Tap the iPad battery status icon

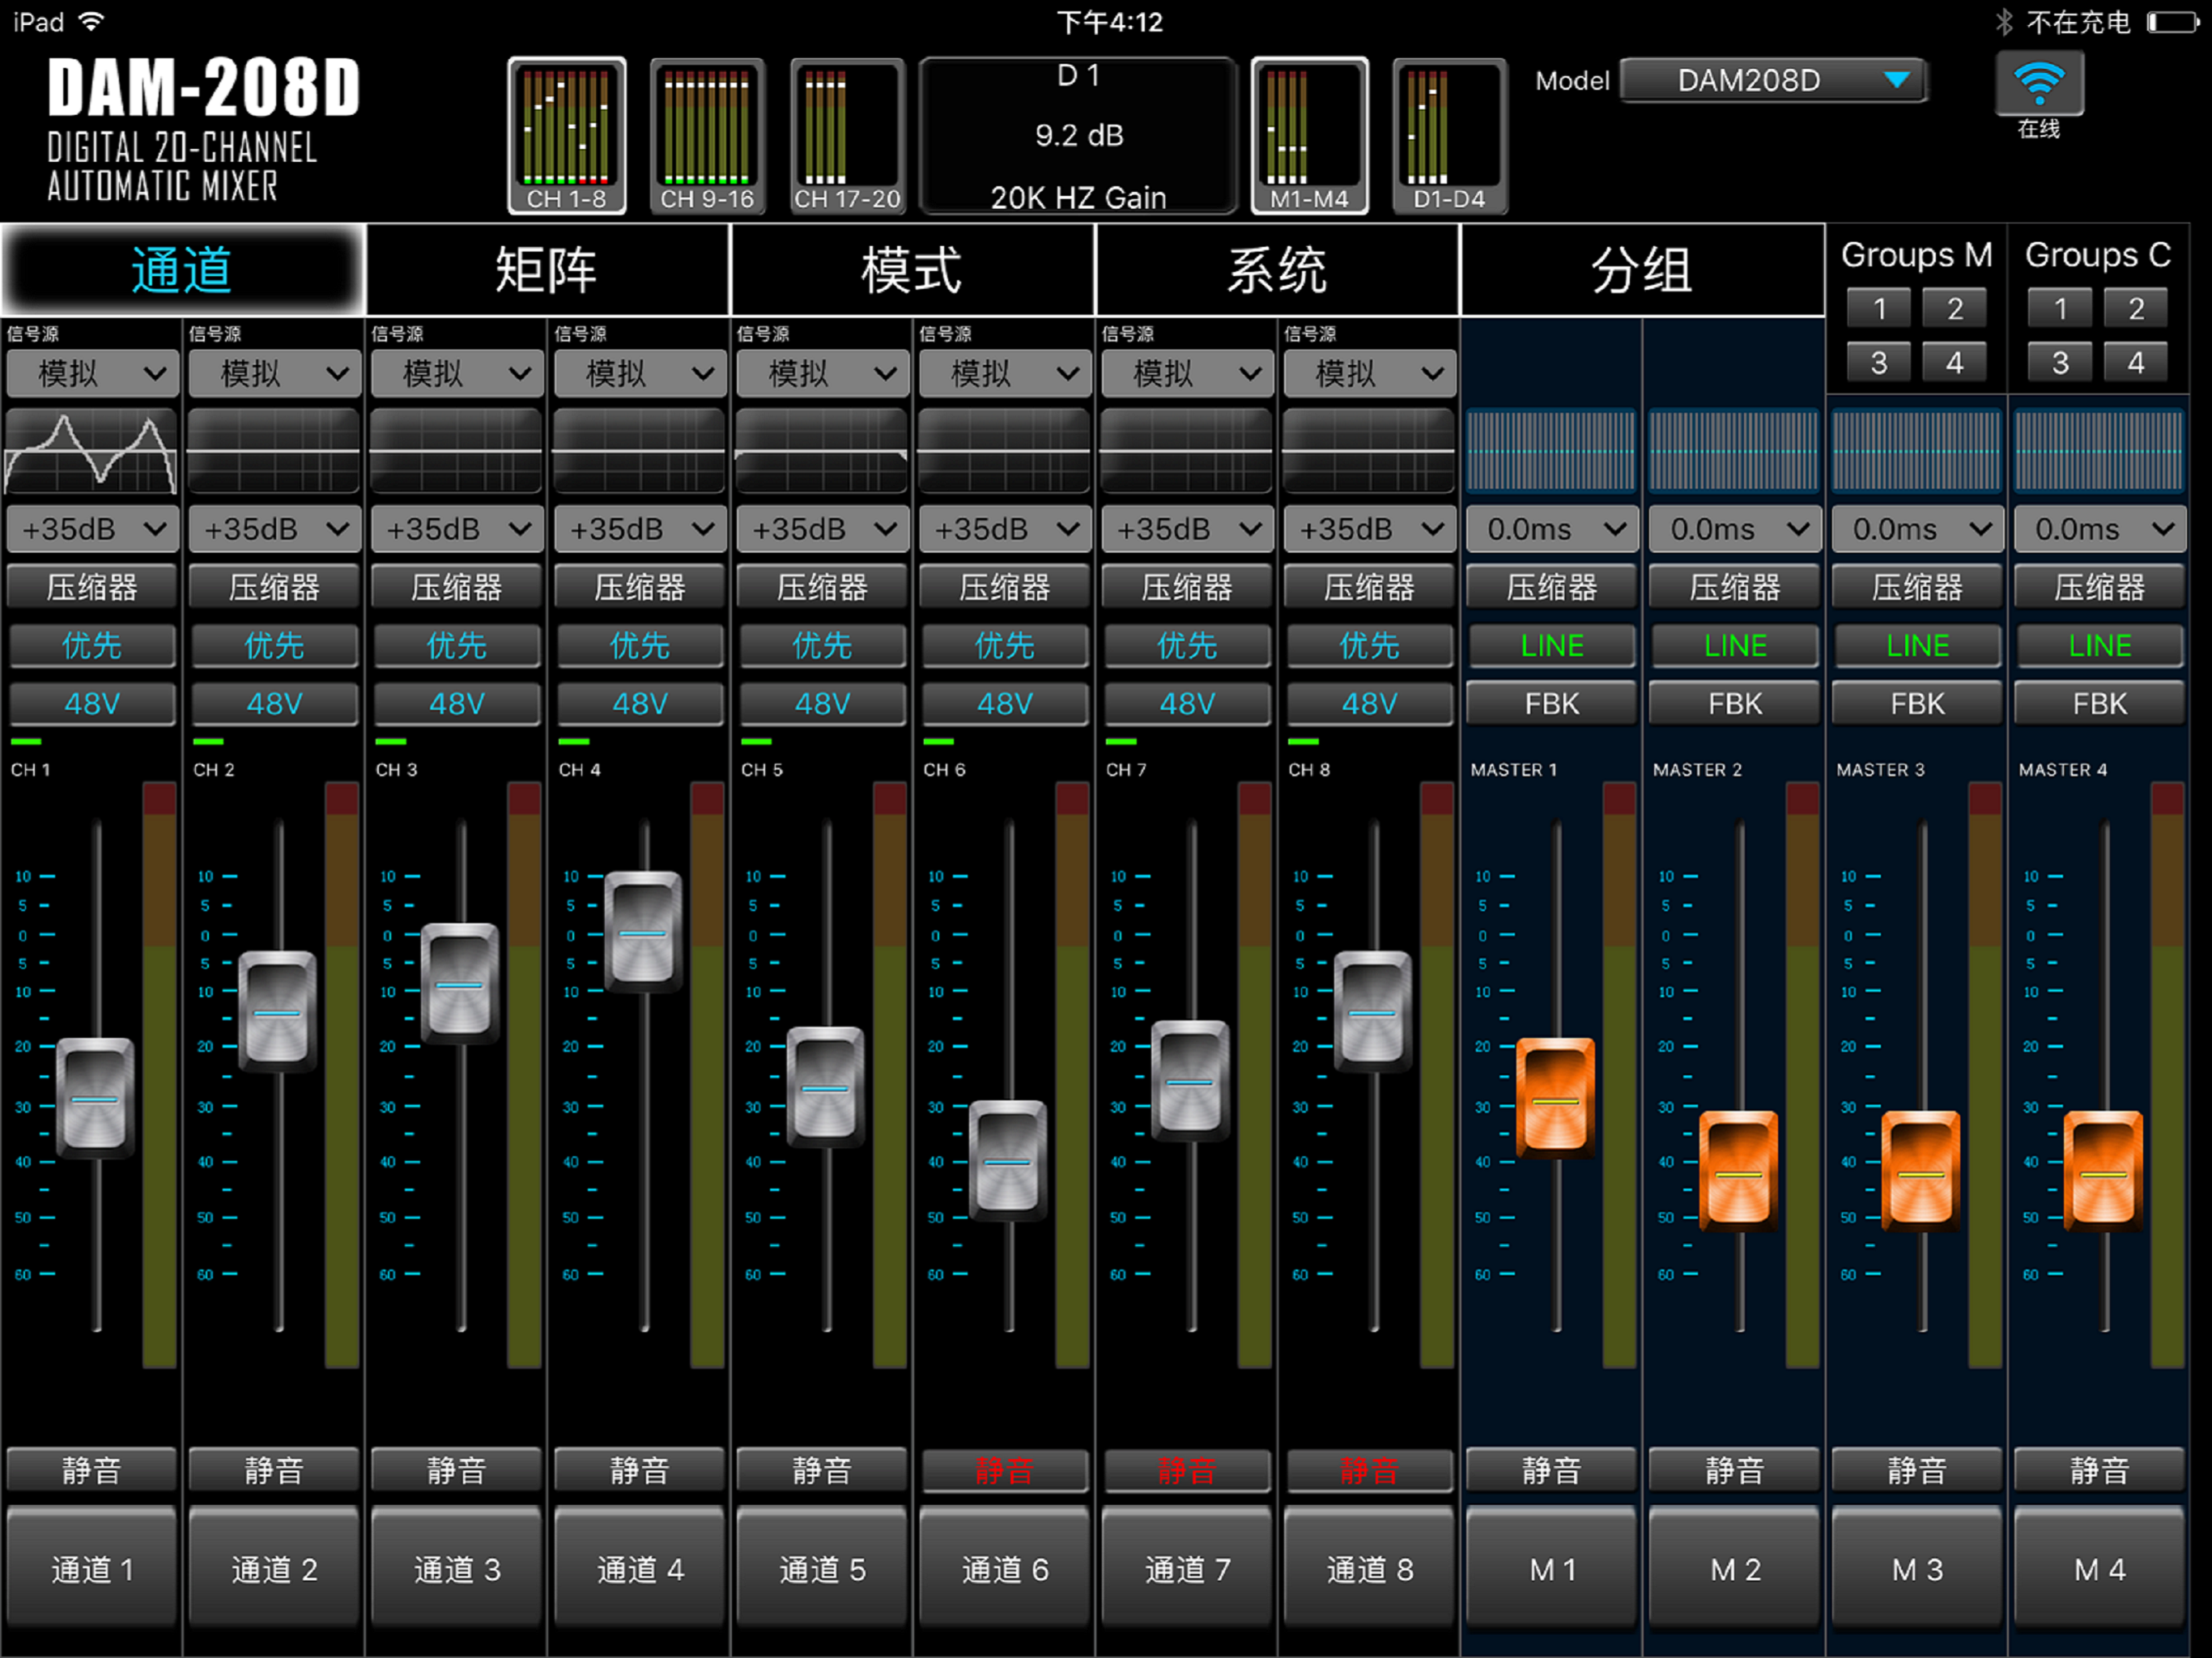[2174, 22]
